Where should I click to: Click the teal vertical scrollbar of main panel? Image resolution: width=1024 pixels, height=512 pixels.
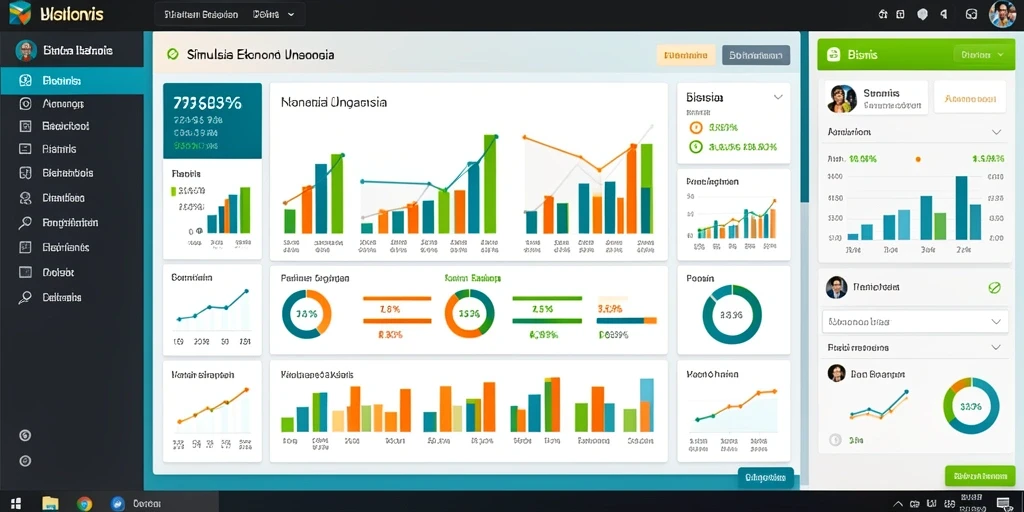pos(805,118)
